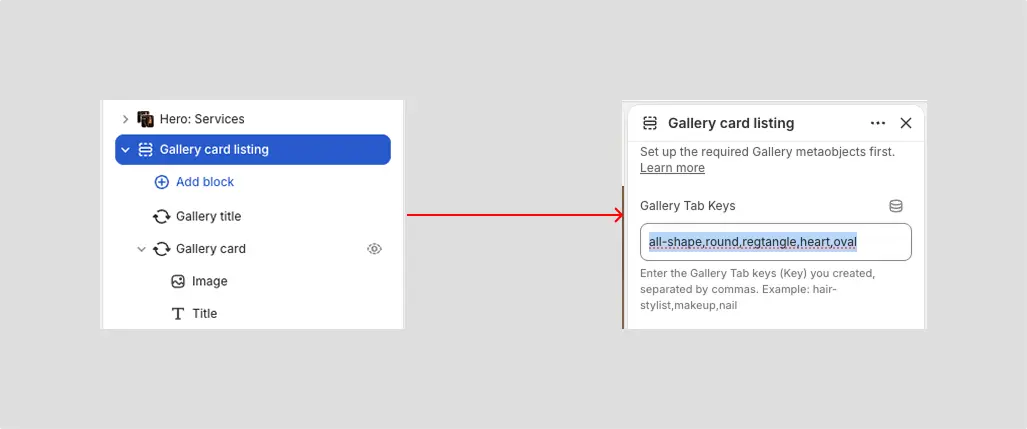Collapse the Gallery card listing section
Screen dimensions: 1027x429
126,150
